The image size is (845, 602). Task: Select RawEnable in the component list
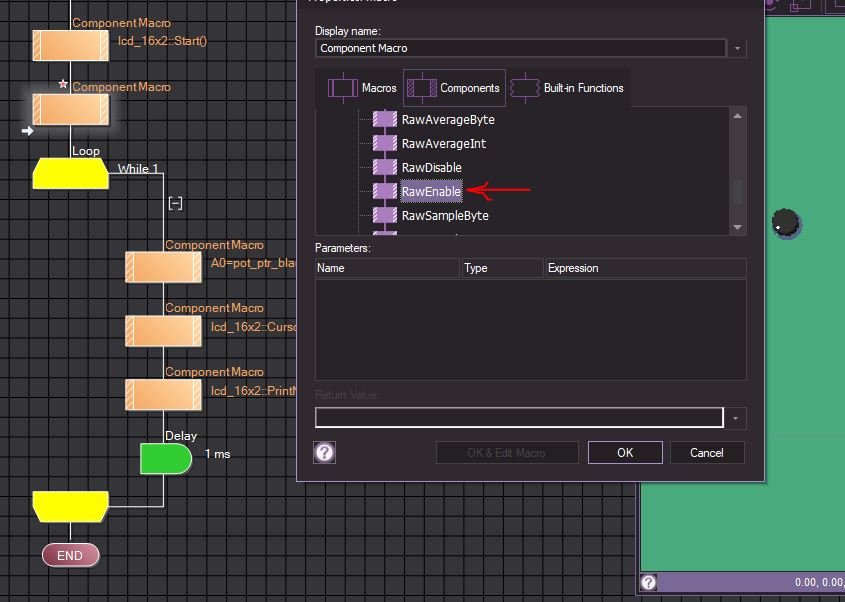(x=431, y=191)
